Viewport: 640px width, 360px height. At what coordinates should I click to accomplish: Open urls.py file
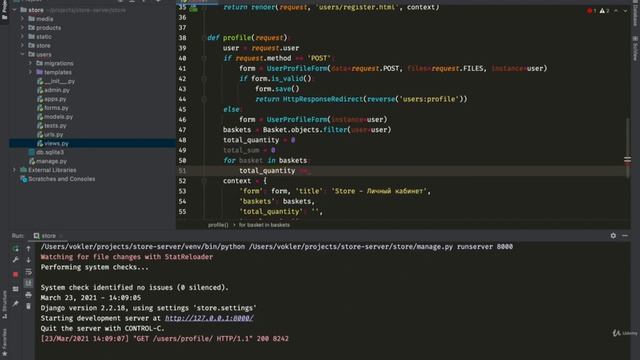pyautogui.click(x=50, y=134)
